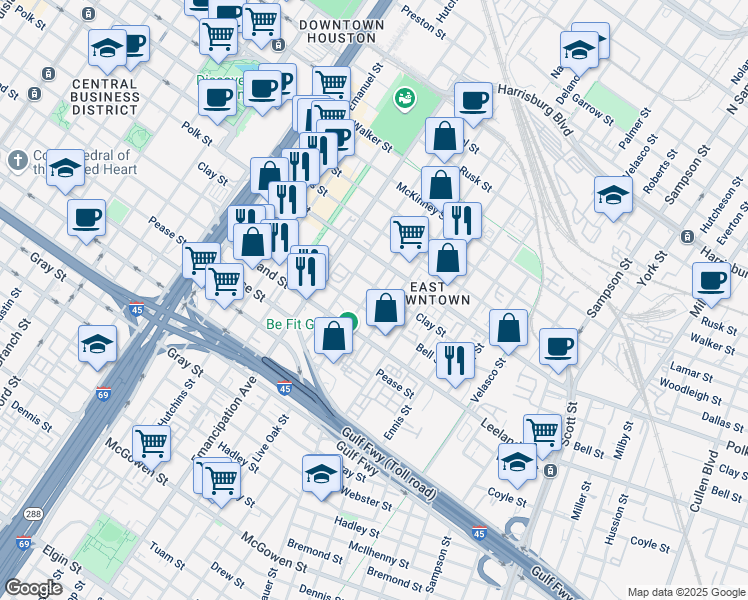Screen dimensions: 748x600
Task: Select the school marker over Cathedral of the Sacred Heart
Action: click(x=65, y=168)
